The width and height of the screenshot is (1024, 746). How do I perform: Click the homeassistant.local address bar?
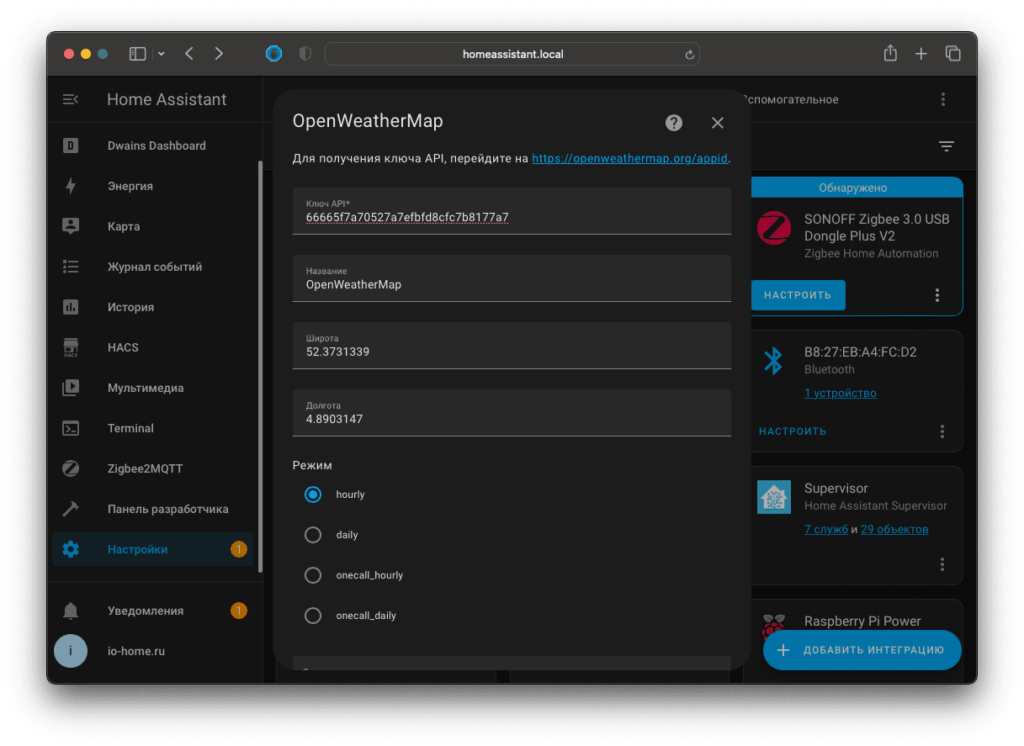pos(512,54)
